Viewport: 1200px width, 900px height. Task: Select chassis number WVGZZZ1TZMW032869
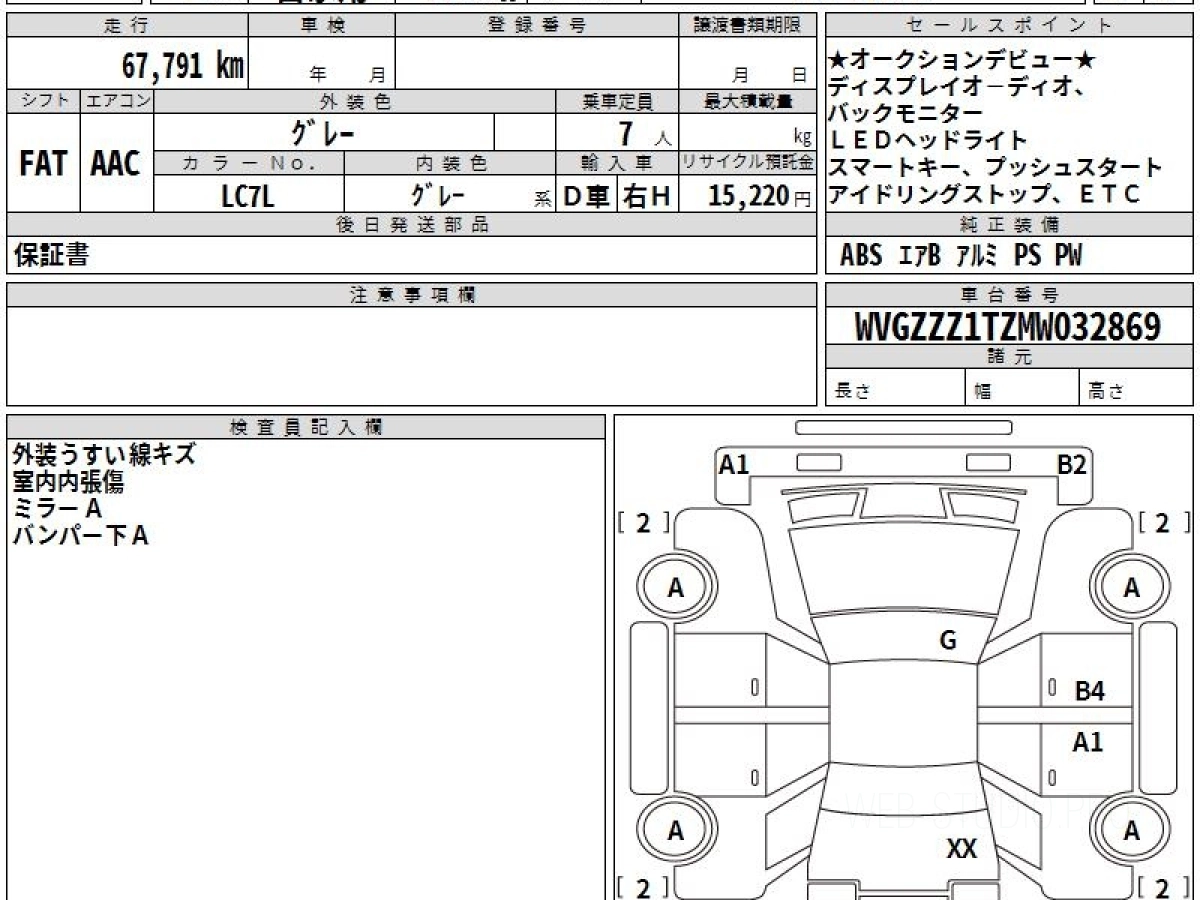pos(1008,326)
